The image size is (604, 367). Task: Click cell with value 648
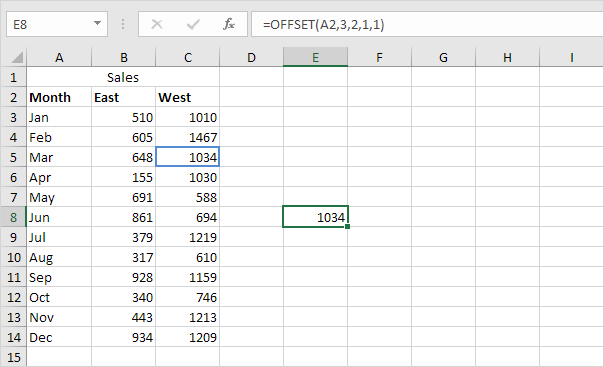click(x=124, y=158)
